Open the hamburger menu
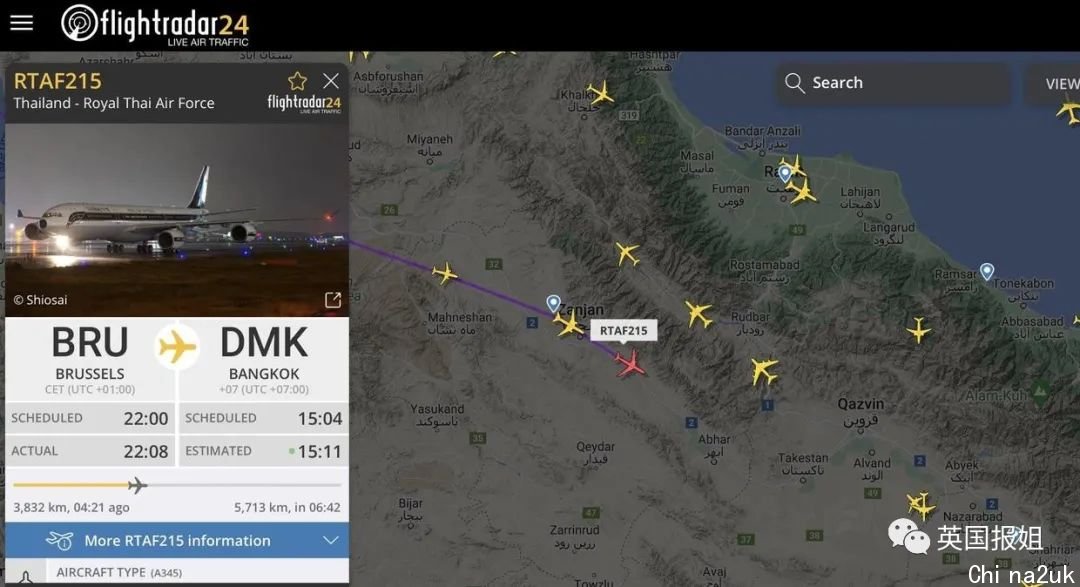 (21, 23)
